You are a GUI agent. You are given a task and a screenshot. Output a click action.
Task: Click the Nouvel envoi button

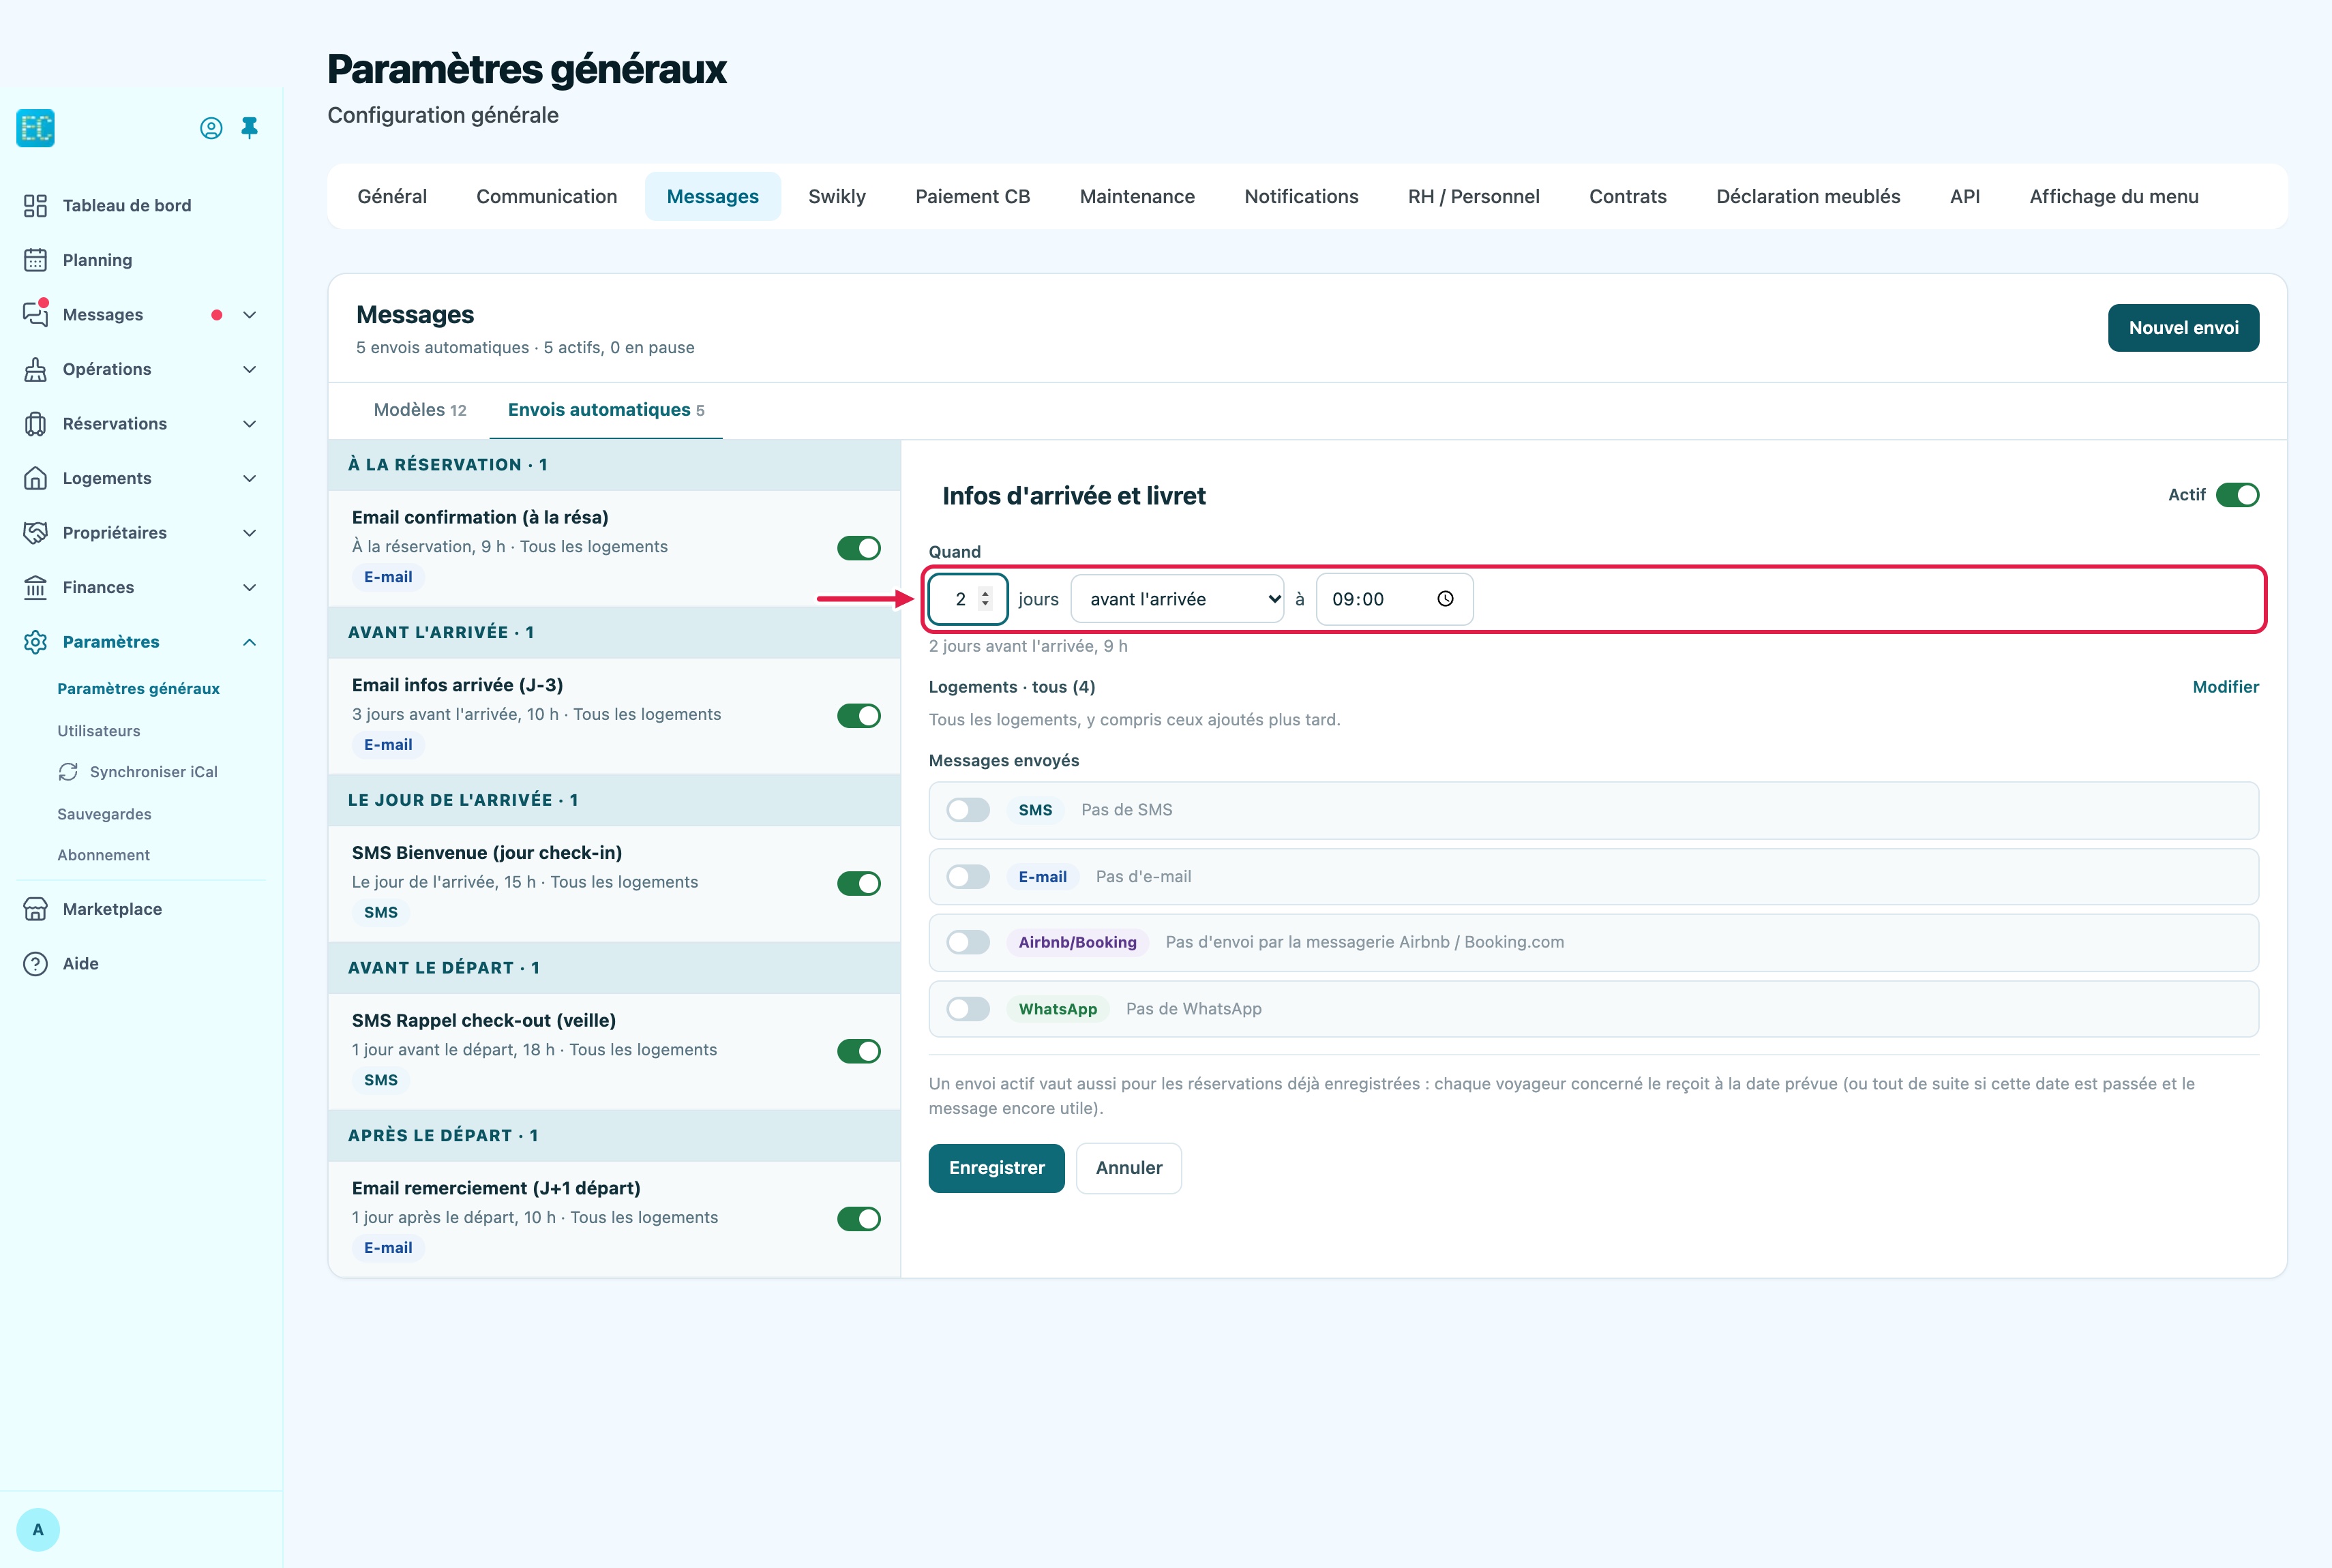point(2183,328)
